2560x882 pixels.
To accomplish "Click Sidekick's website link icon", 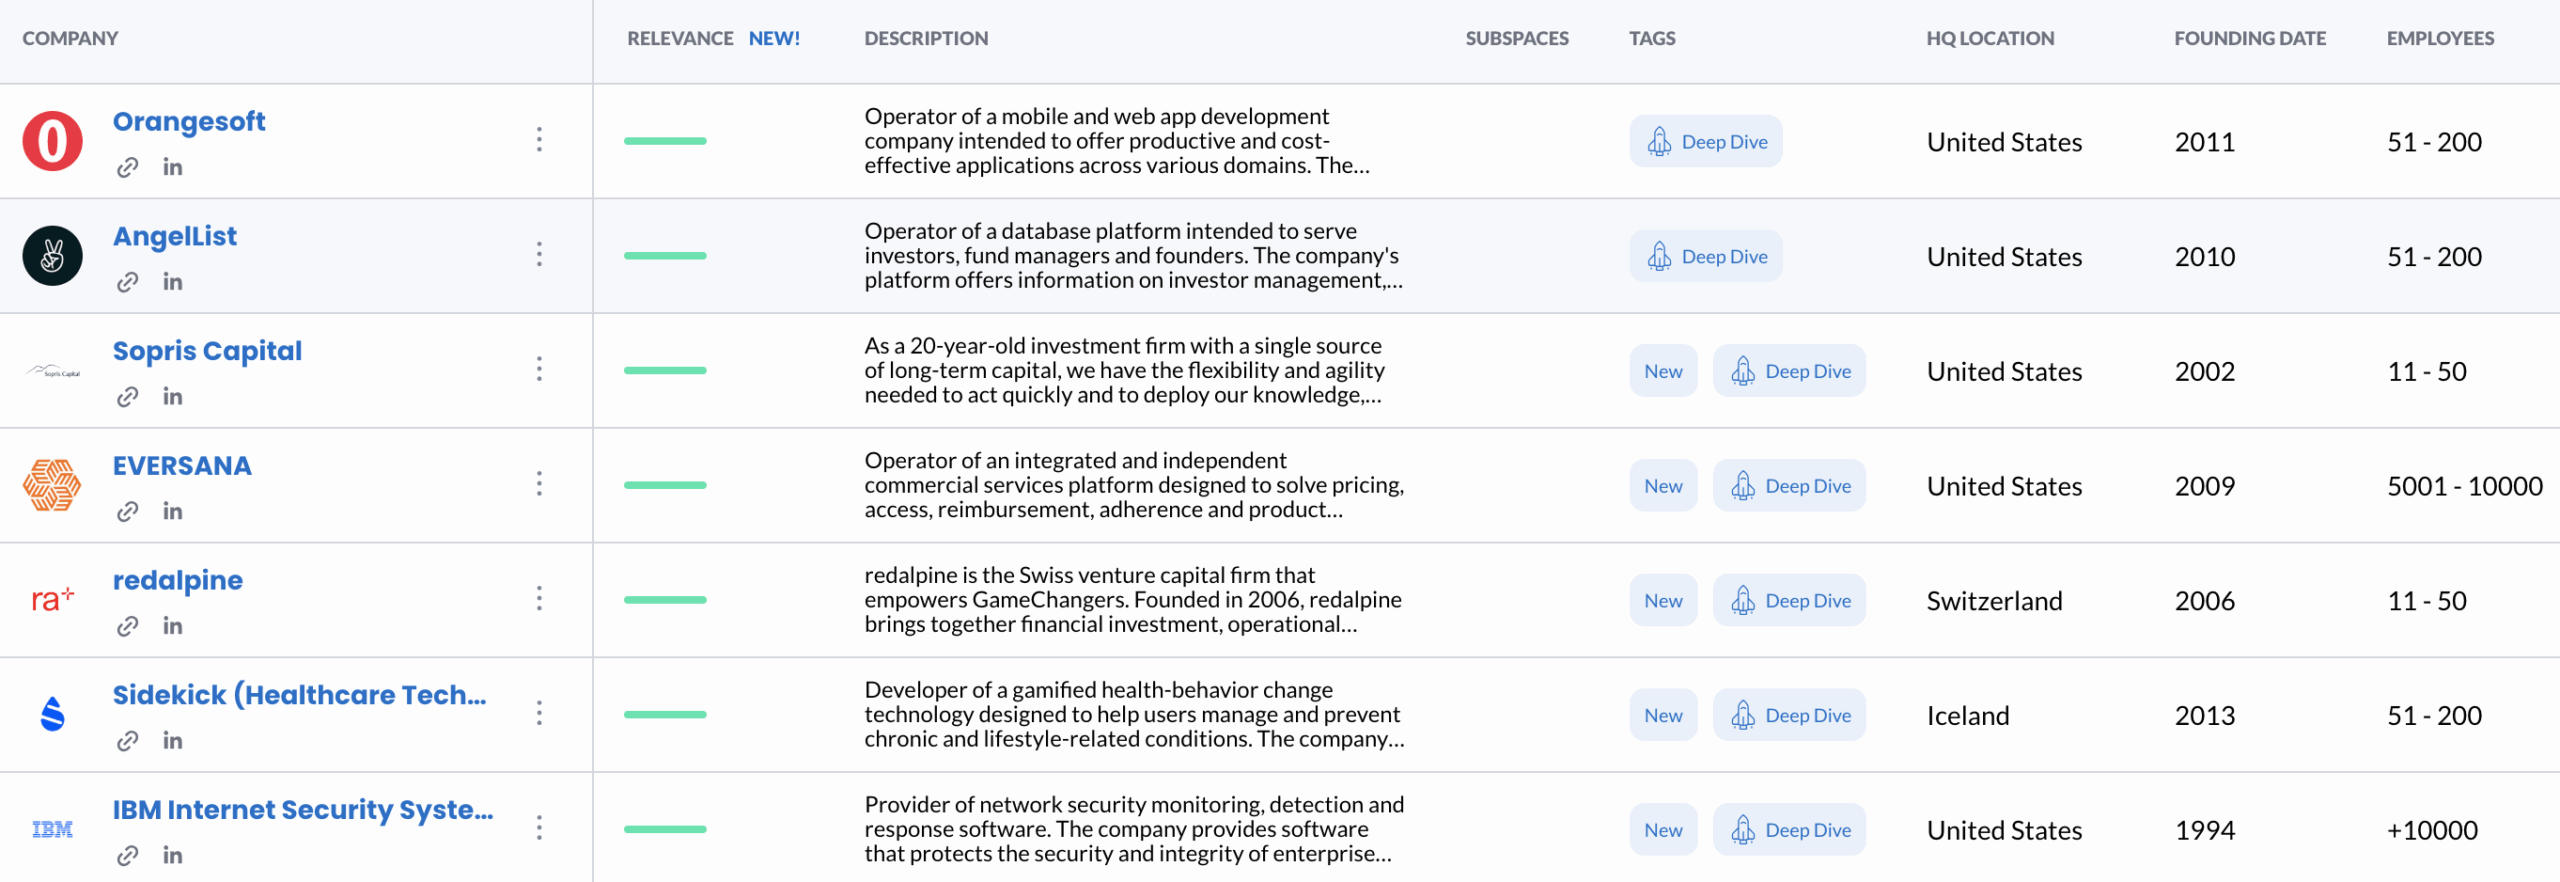I will pyautogui.click(x=127, y=741).
